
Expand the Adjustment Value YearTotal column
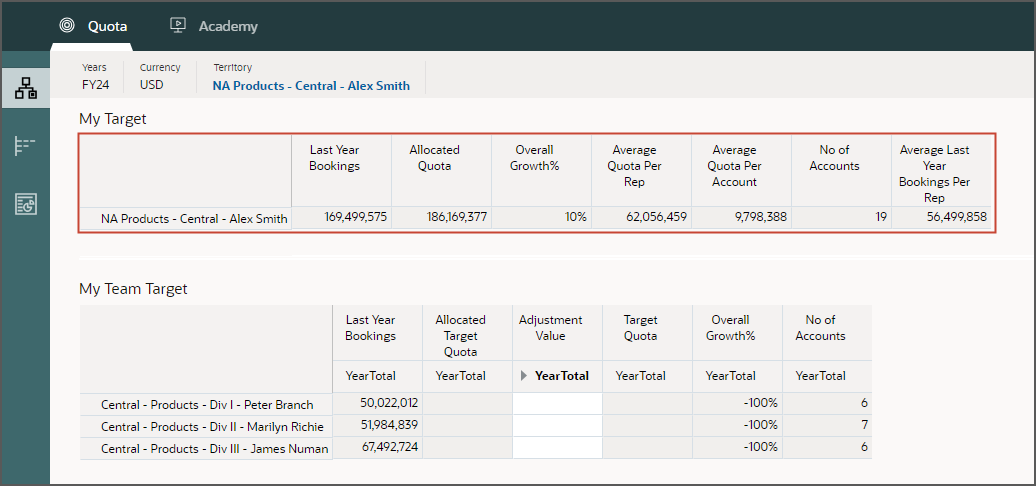[524, 376]
